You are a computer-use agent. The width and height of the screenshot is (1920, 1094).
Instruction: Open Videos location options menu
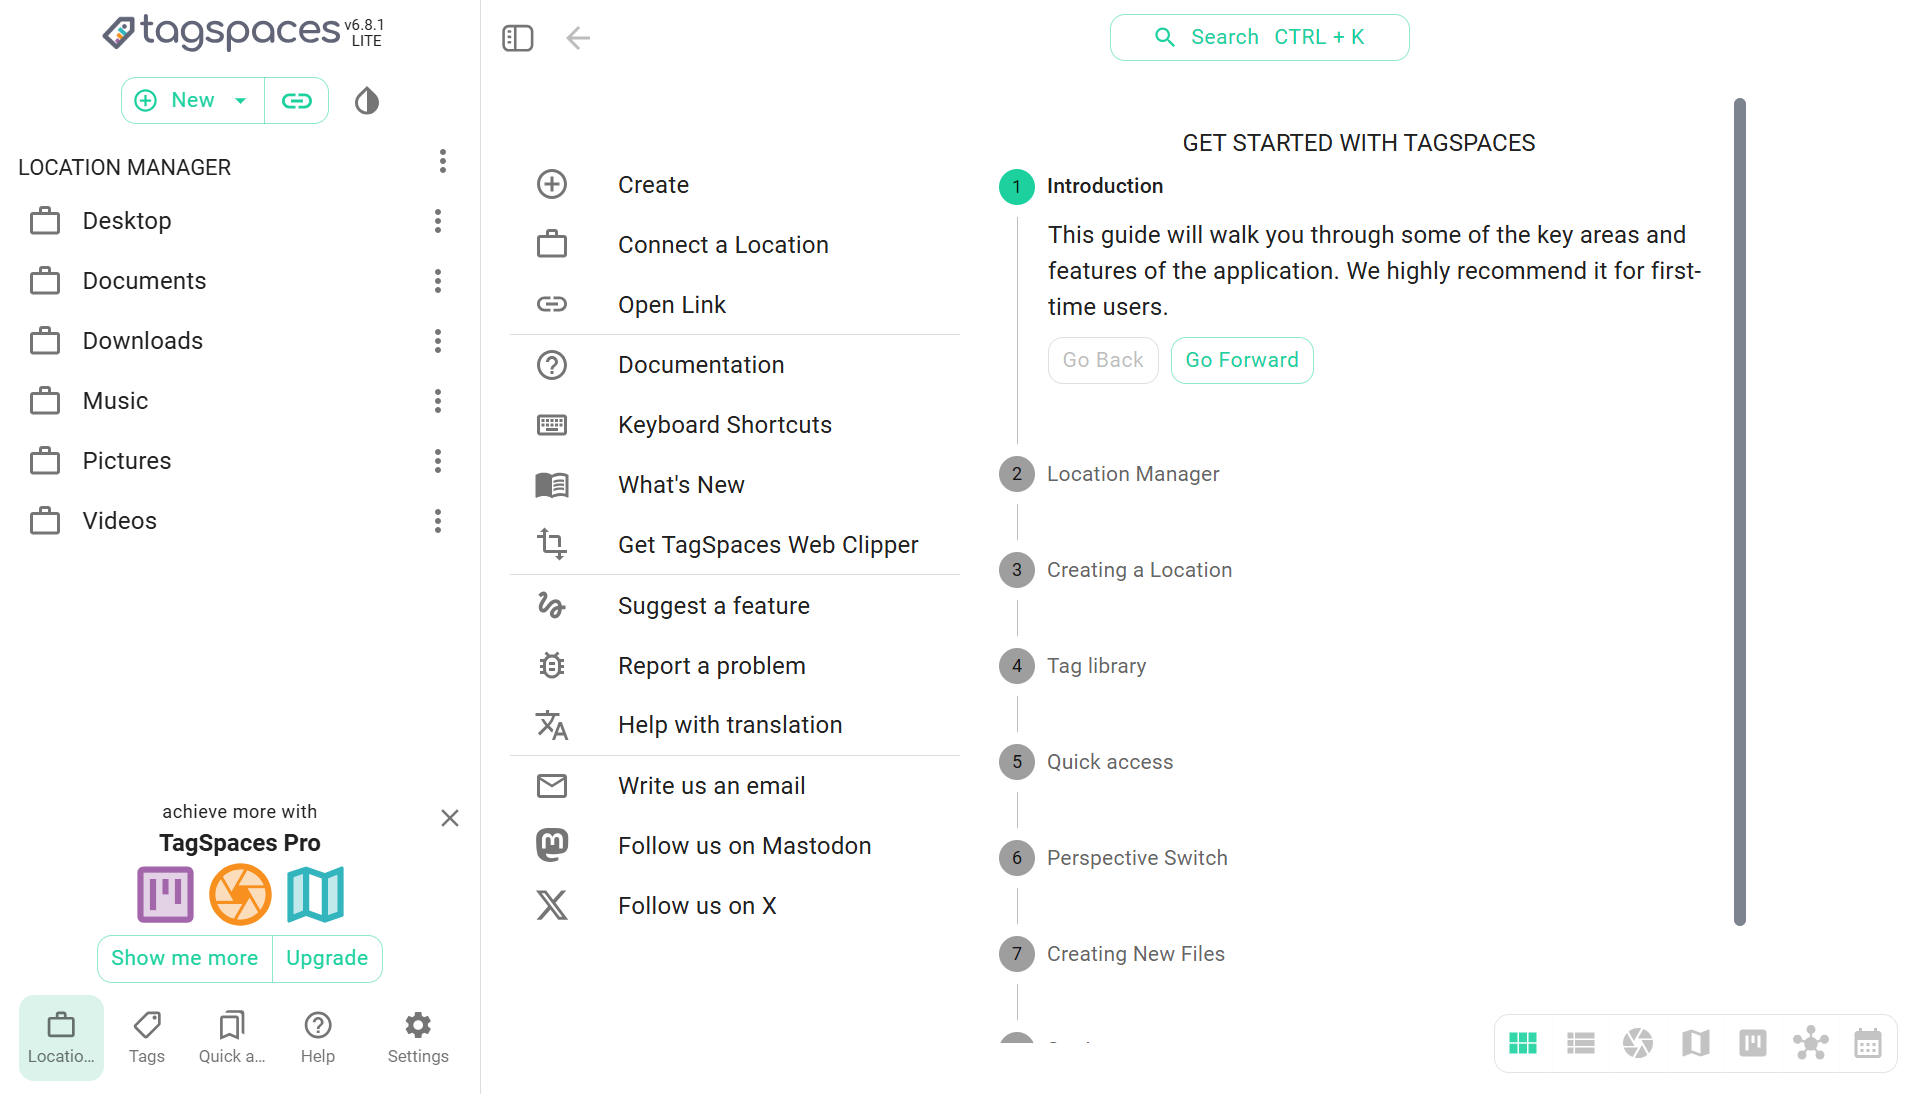438,521
